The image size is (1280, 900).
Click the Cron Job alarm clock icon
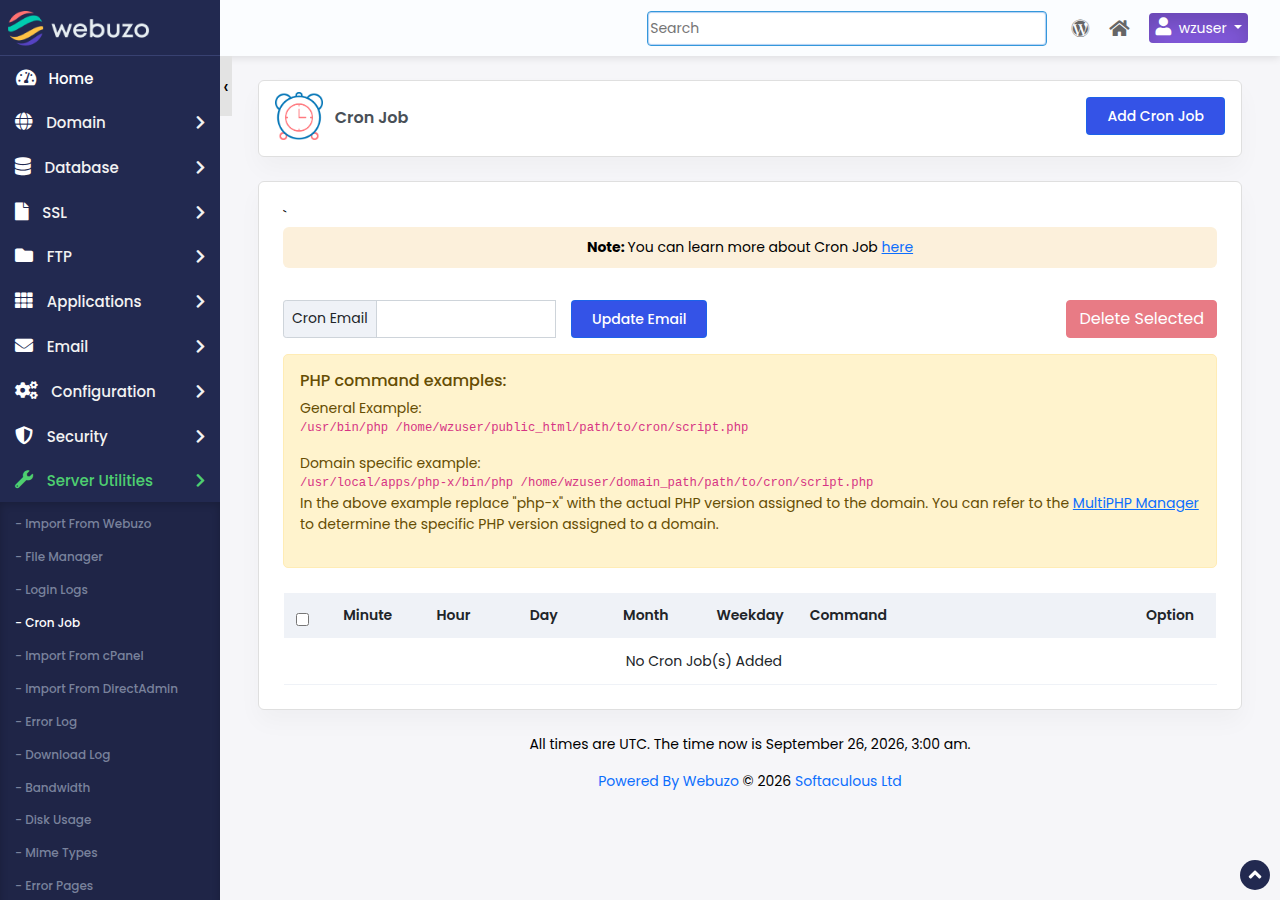pyautogui.click(x=299, y=116)
